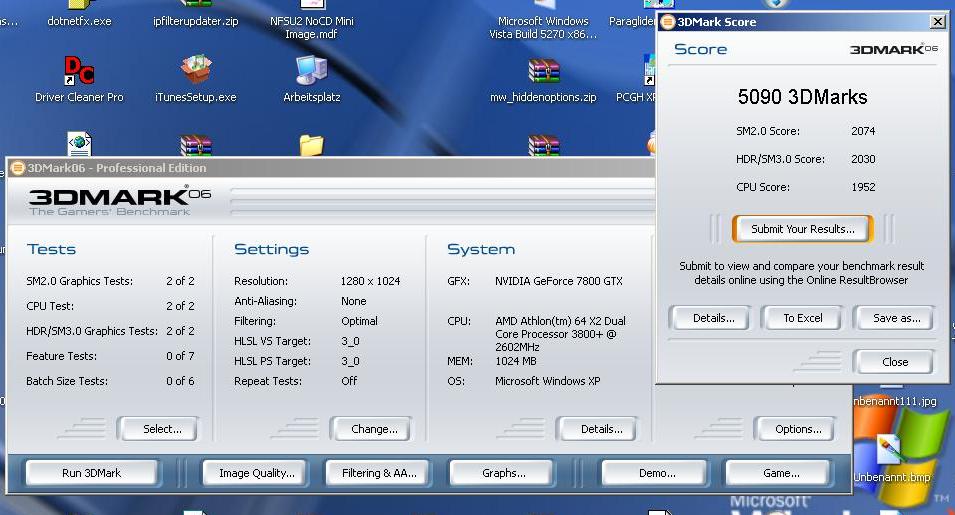Image resolution: width=955 pixels, height=515 pixels.
Task: Click the Close button in Score window
Action: tap(895, 362)
